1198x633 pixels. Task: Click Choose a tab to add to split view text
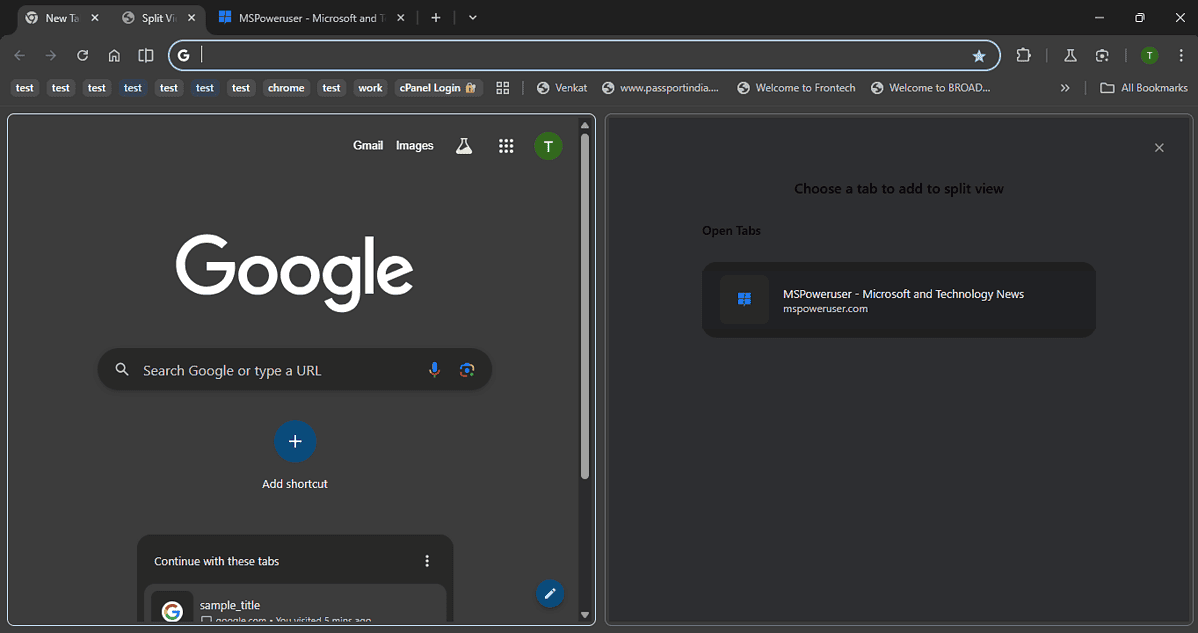tap(898, 189)
